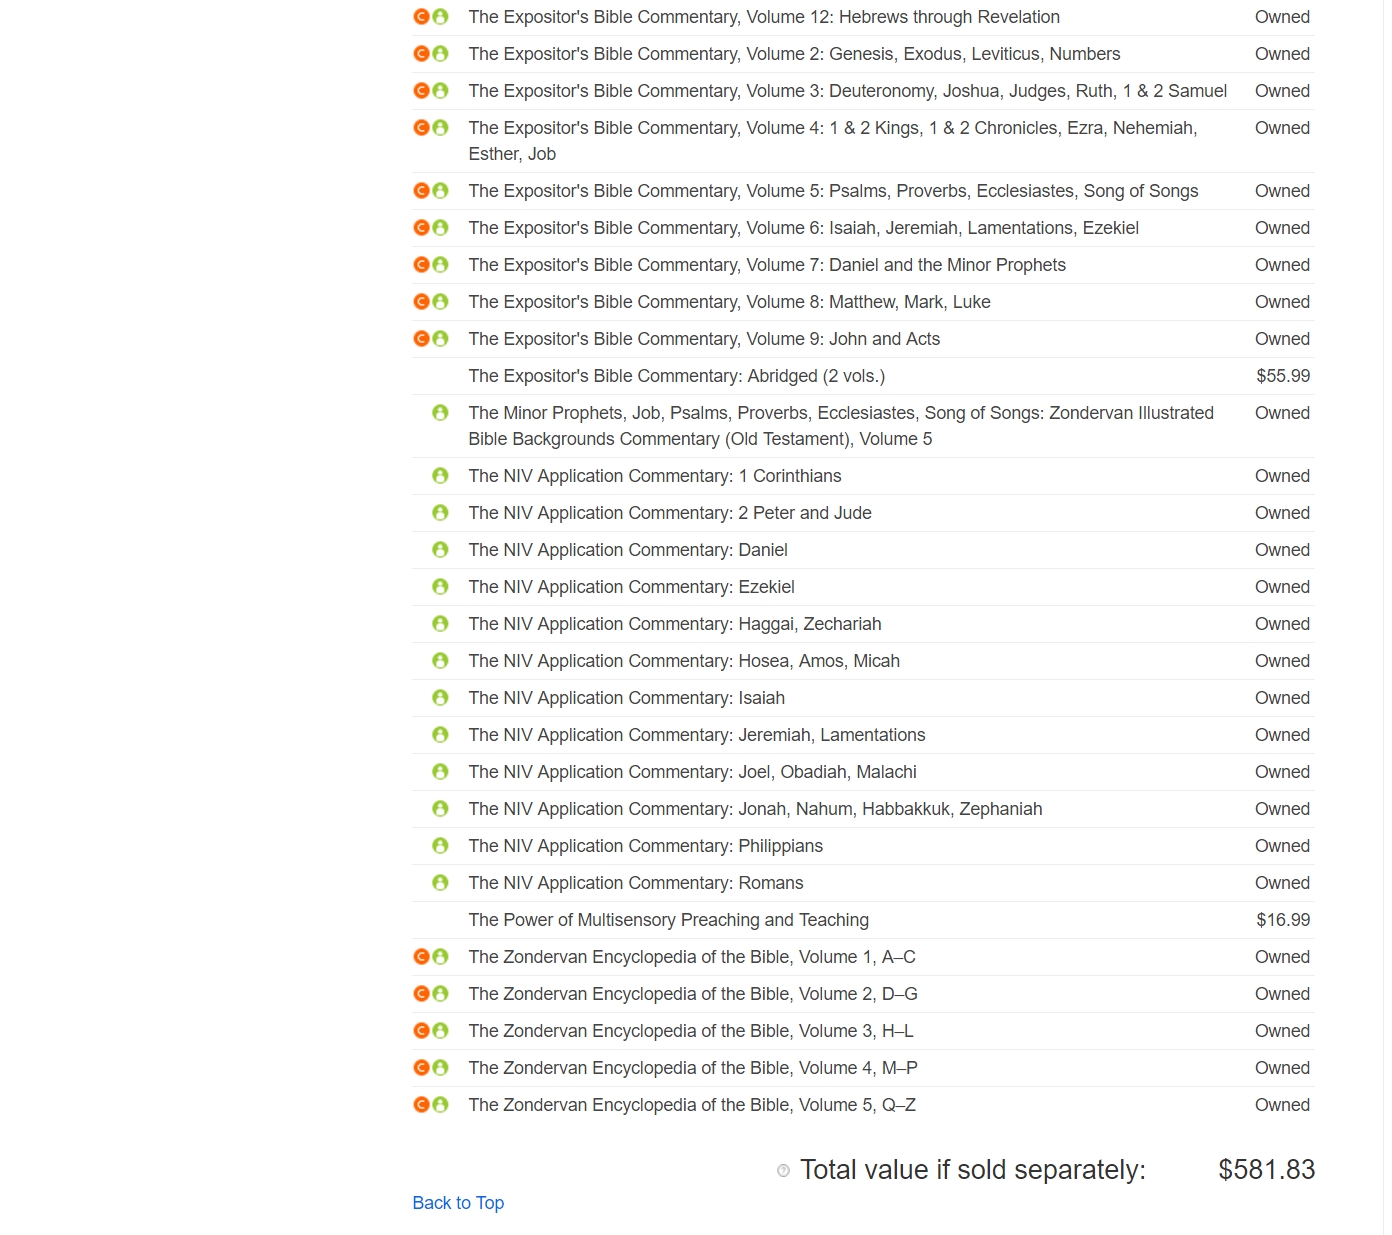The height and width of the screenshot is (1235, 1392).
Task: Open Expositor's Volume 9: John and Acts title
Action: point(704,339)
